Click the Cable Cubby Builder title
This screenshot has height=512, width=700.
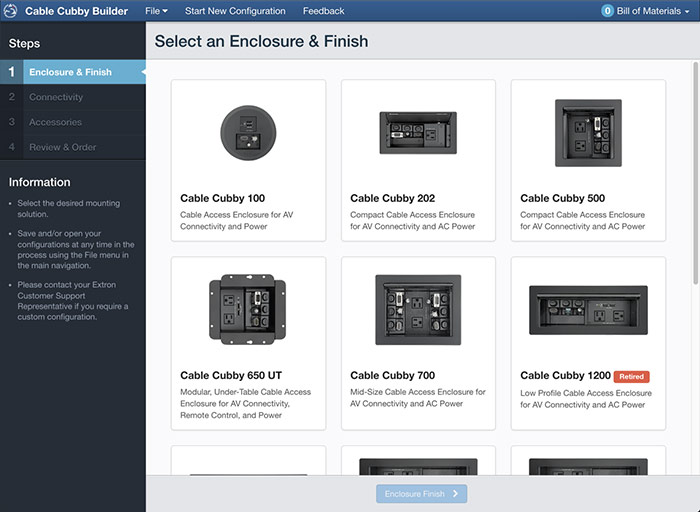pos(76,11)
